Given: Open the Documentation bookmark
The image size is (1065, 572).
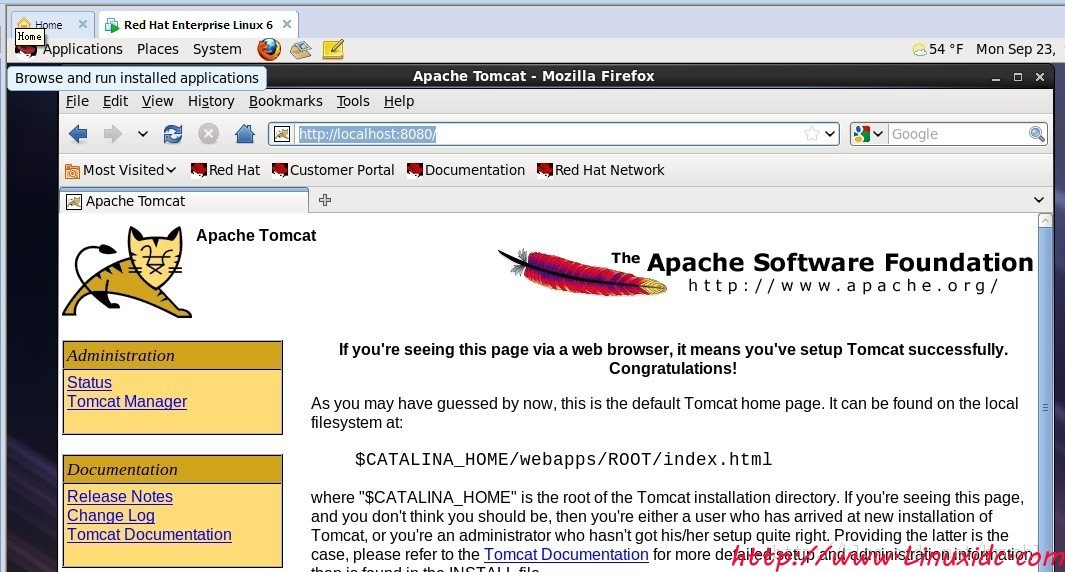Looking at the screenshot, I should 466,170.
